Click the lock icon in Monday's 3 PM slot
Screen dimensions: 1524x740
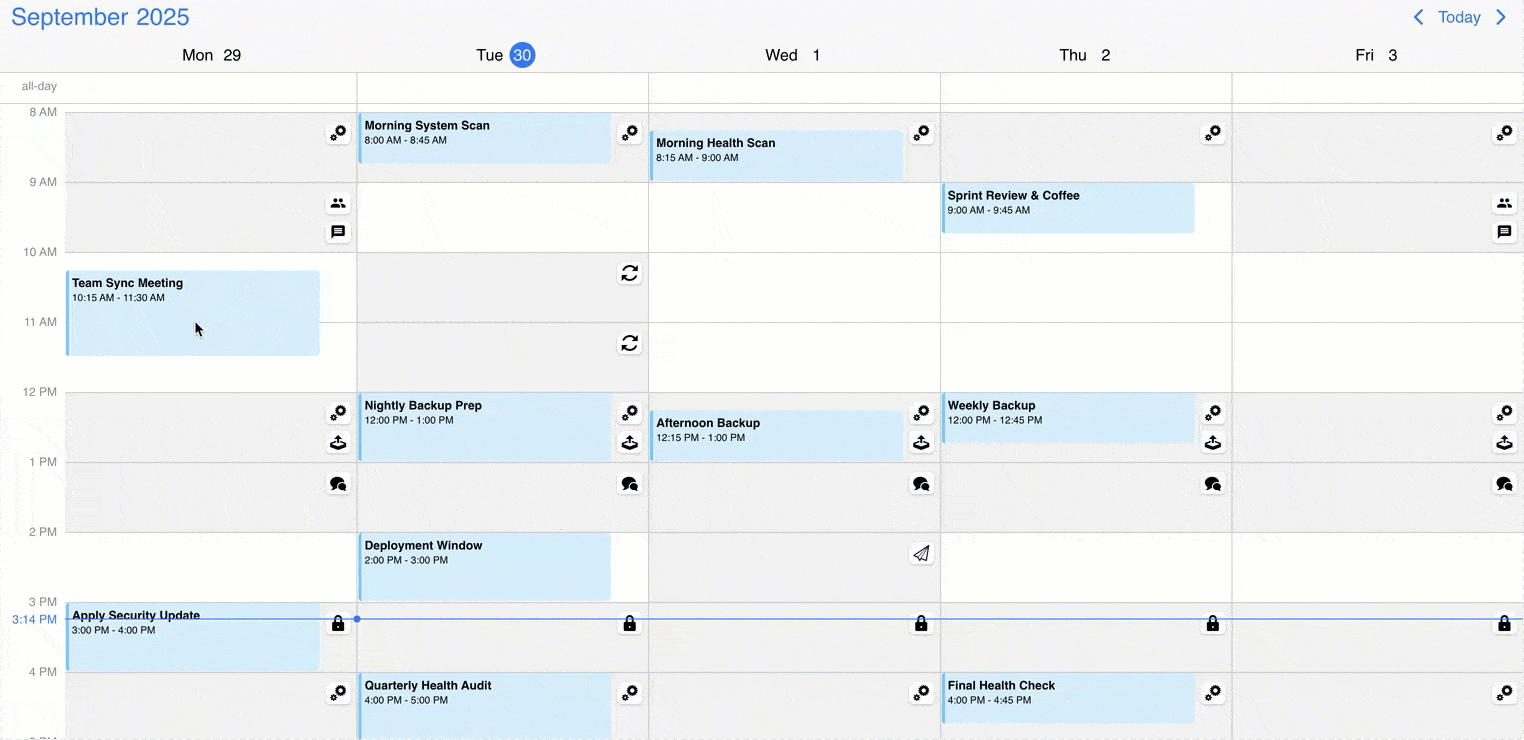pos(338,624)
